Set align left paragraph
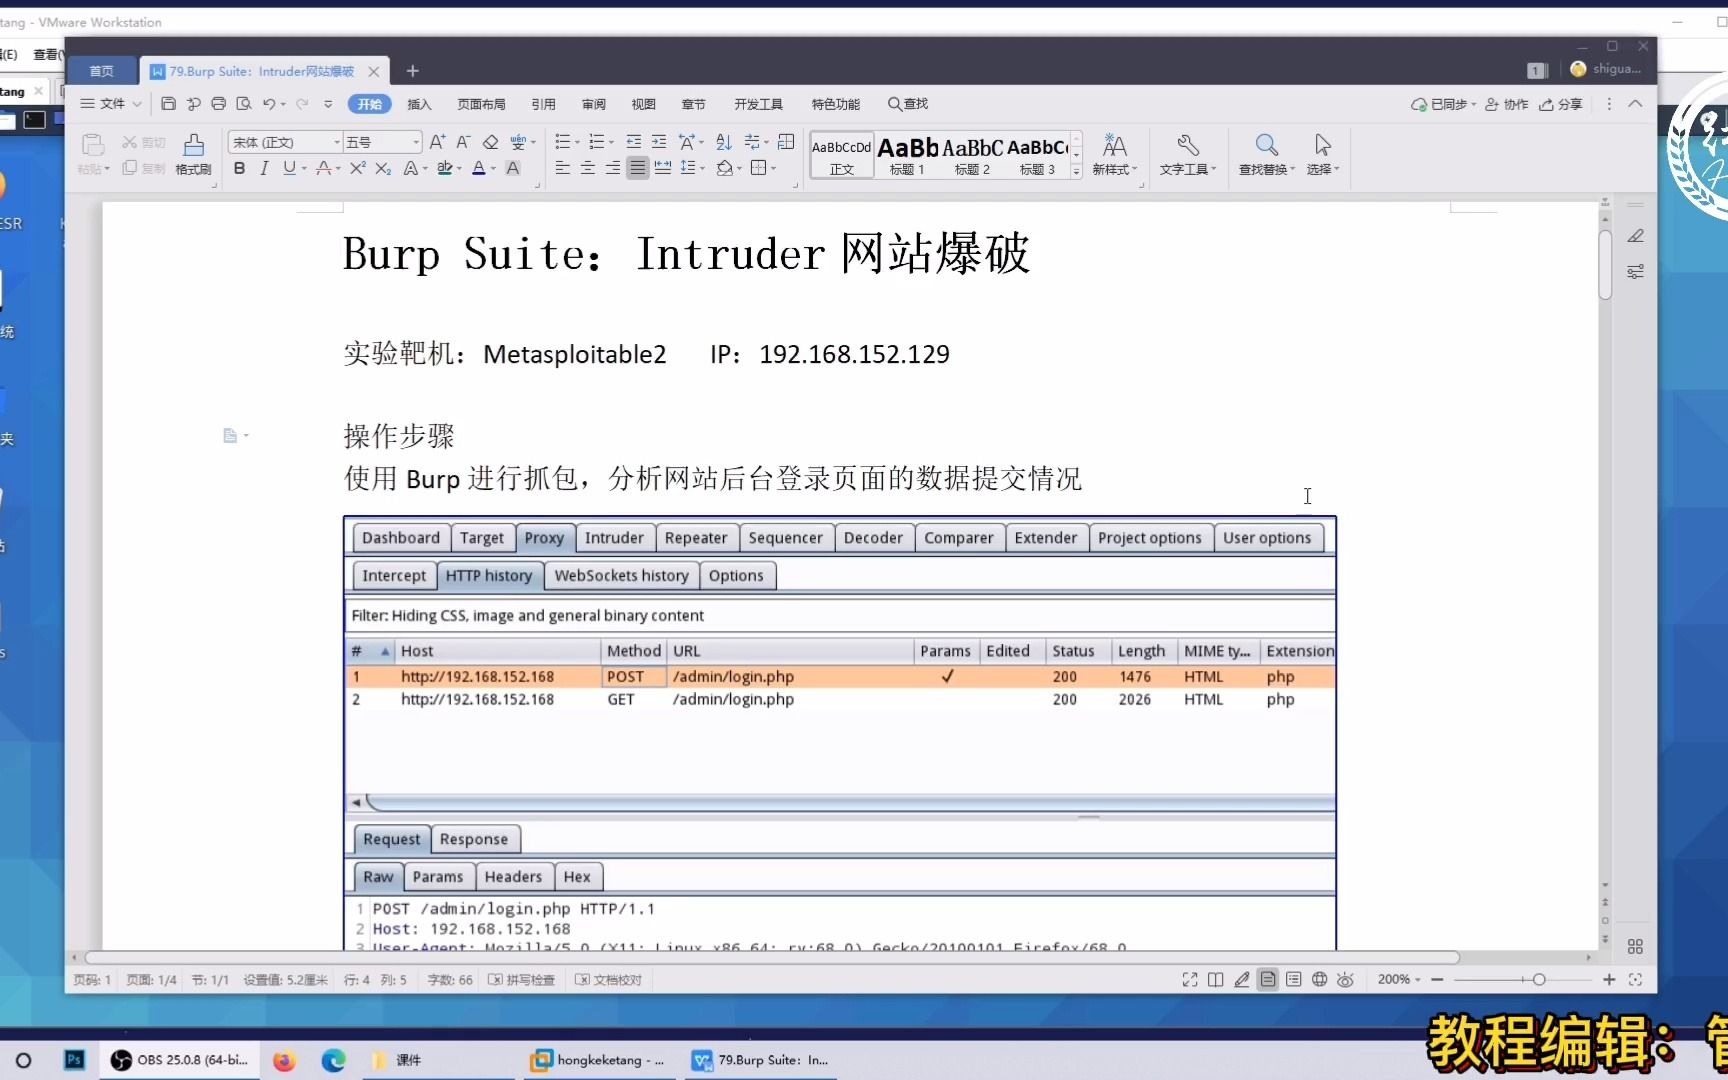The width and height of the screenshot is (1728, 1080). point(563,168)
